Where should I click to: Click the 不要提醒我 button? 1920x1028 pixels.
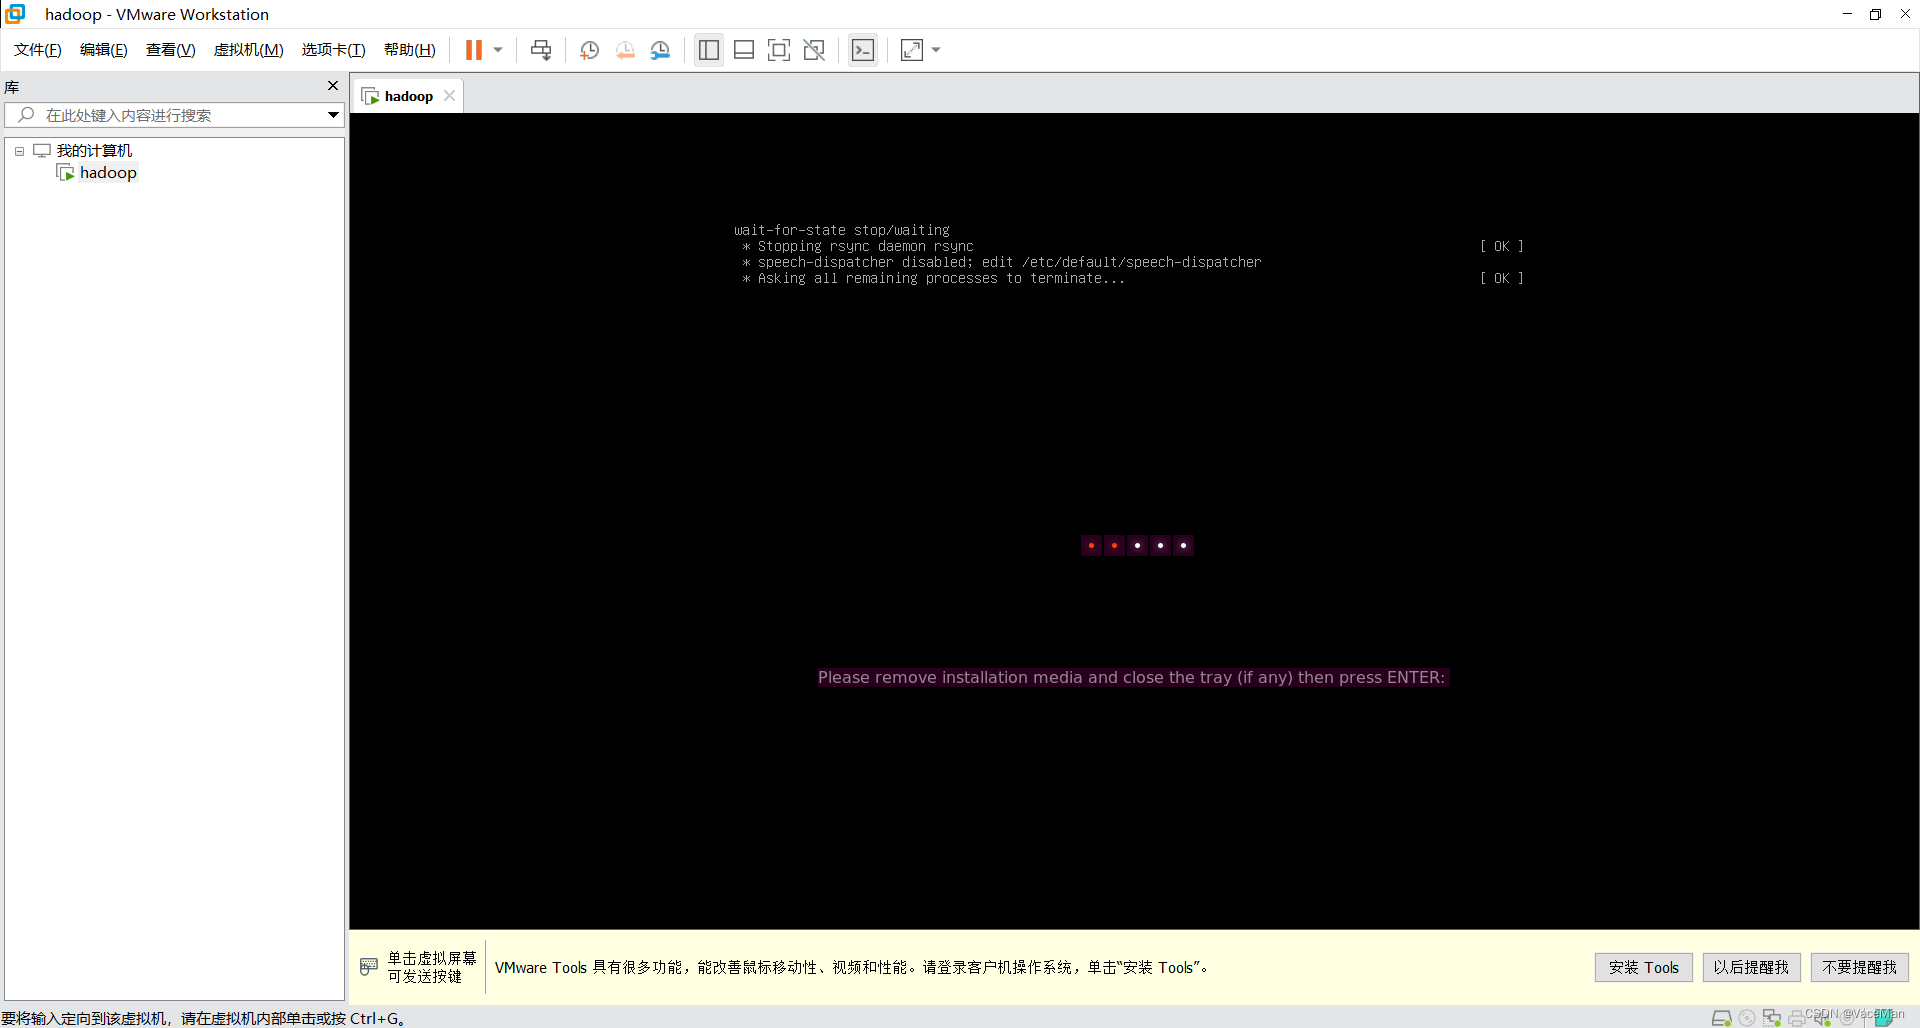point(1859,967)
